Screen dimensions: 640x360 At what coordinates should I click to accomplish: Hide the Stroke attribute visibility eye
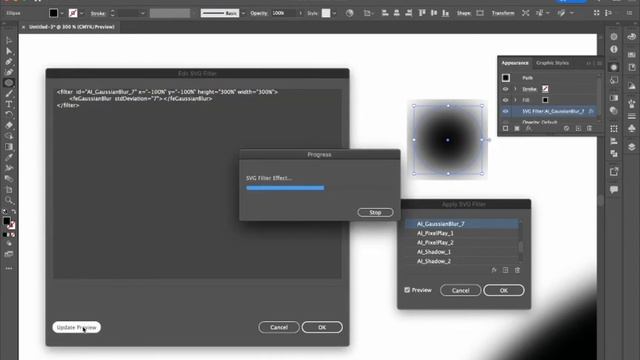point(505,89)
